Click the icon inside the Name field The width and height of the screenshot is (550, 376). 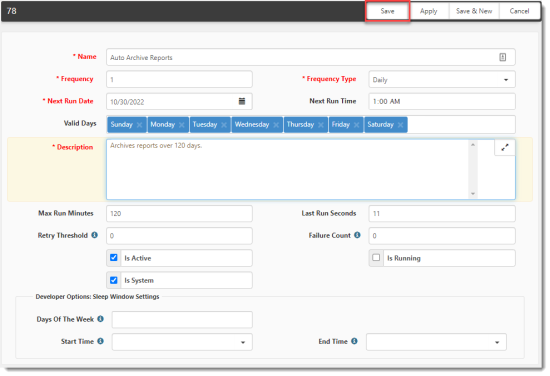[x=502, y=57]
